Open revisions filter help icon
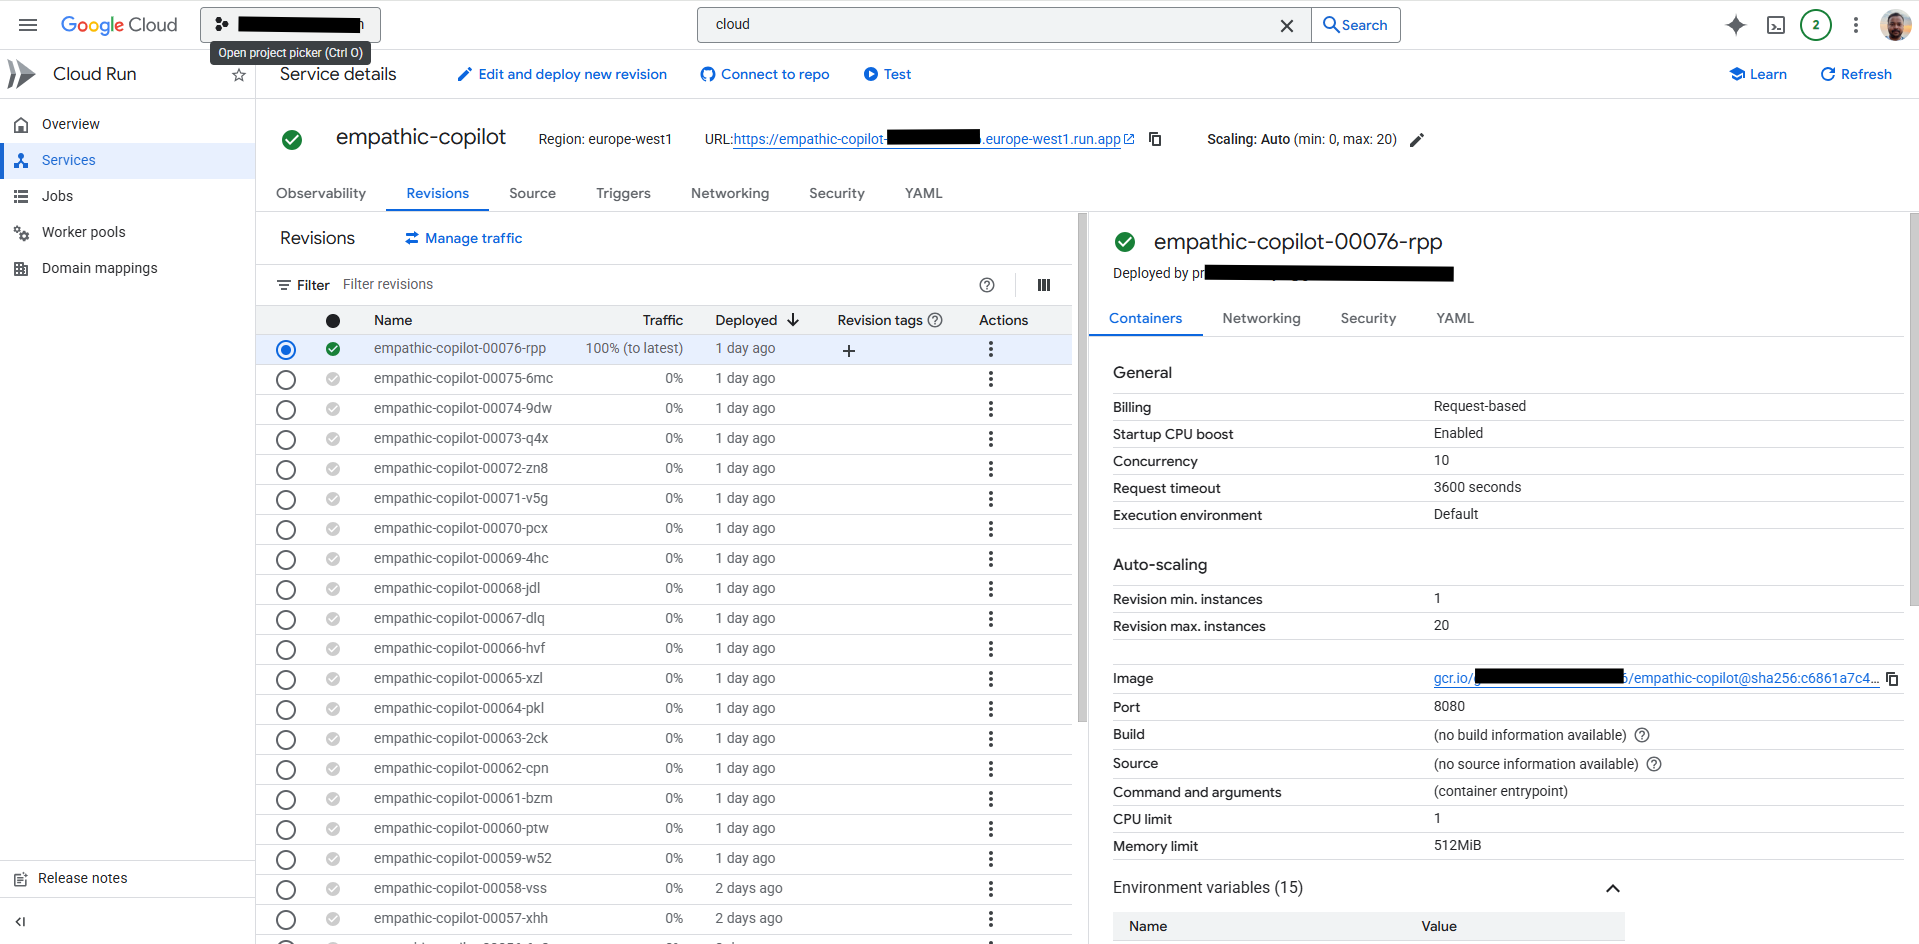Image resolution: width=1919 pixels, height=944 pixels. 987,285
